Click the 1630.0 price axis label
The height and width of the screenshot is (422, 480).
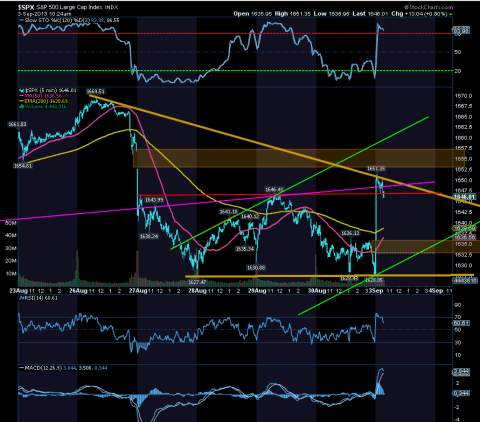point(463,266)
